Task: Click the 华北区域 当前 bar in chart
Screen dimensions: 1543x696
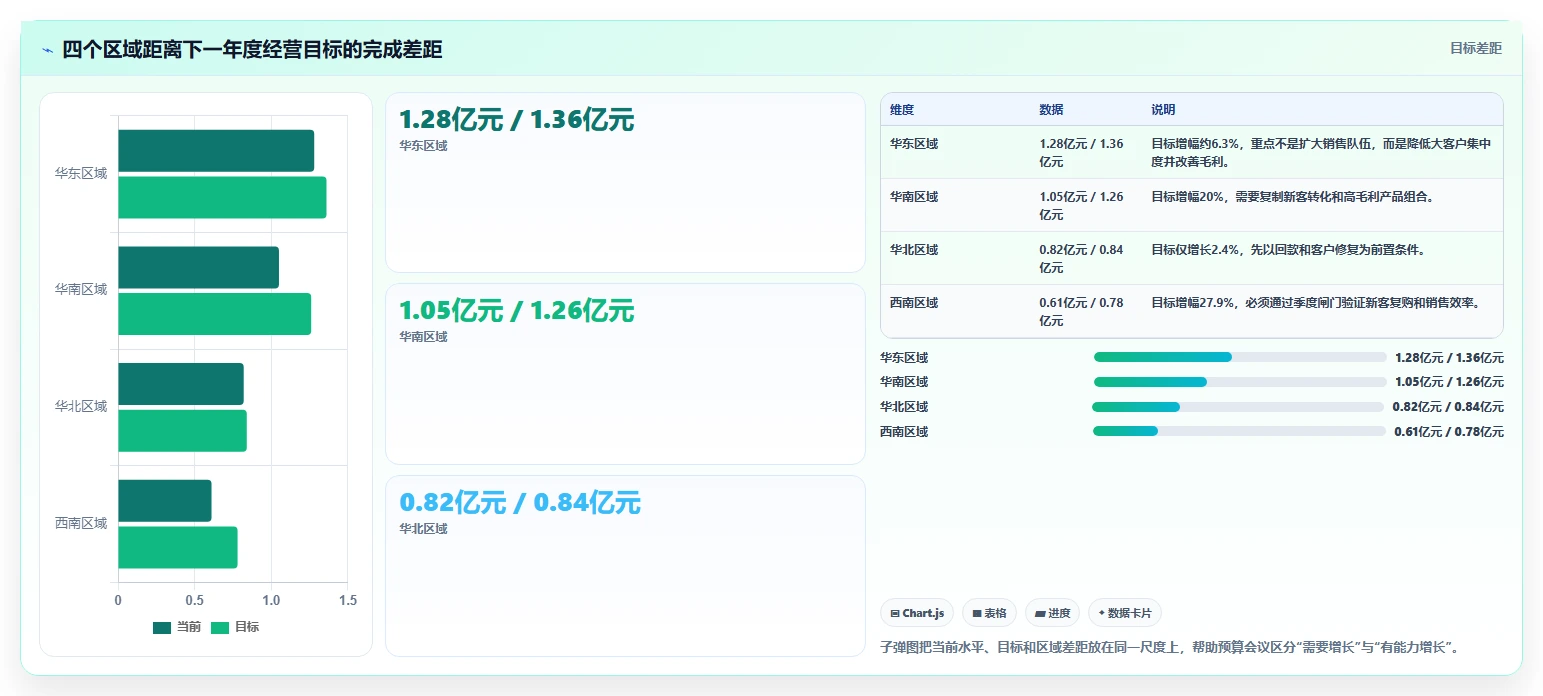Action: [181, 384]
